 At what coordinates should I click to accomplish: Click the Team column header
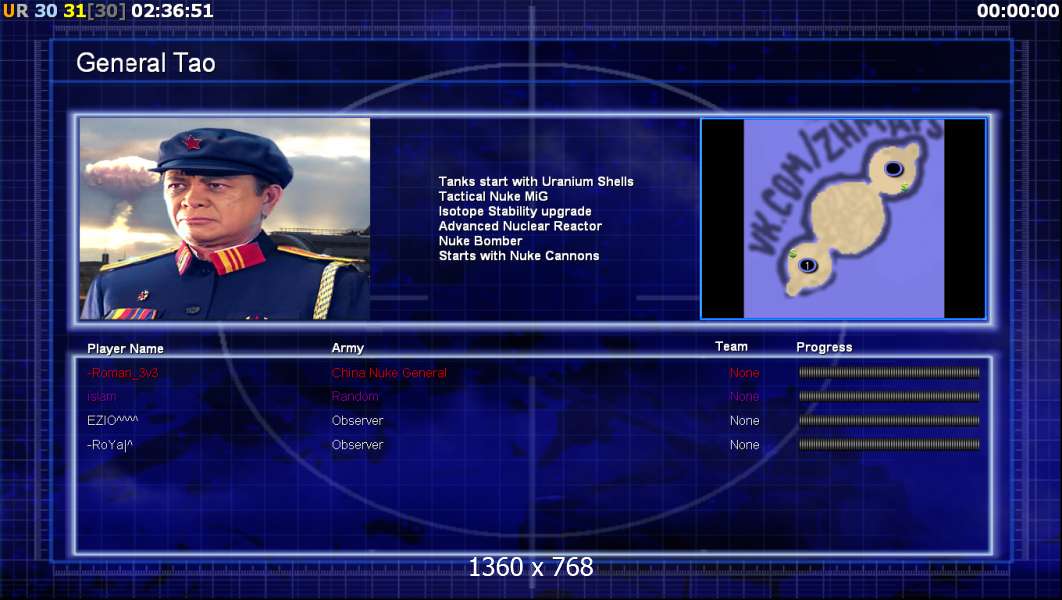pyautogui.click(x=731, y=347)
